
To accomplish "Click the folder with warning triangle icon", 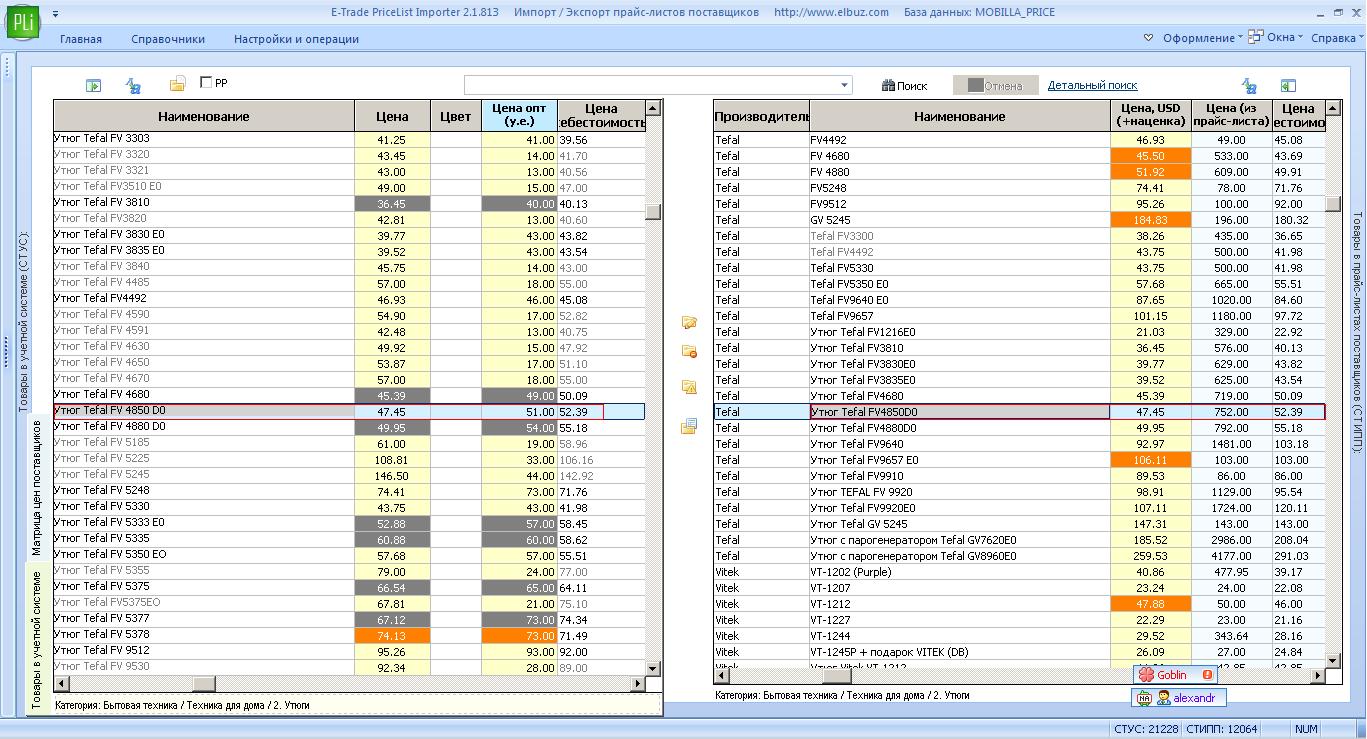I will coord(689,387).
